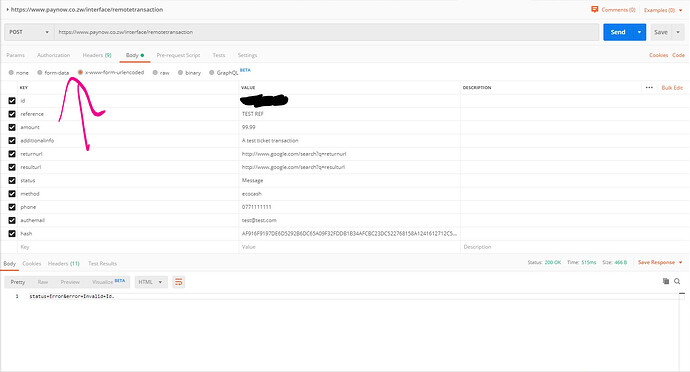
Task: Open the POST method dropdown
Action: pyautogui.click(x=29, y=32)
